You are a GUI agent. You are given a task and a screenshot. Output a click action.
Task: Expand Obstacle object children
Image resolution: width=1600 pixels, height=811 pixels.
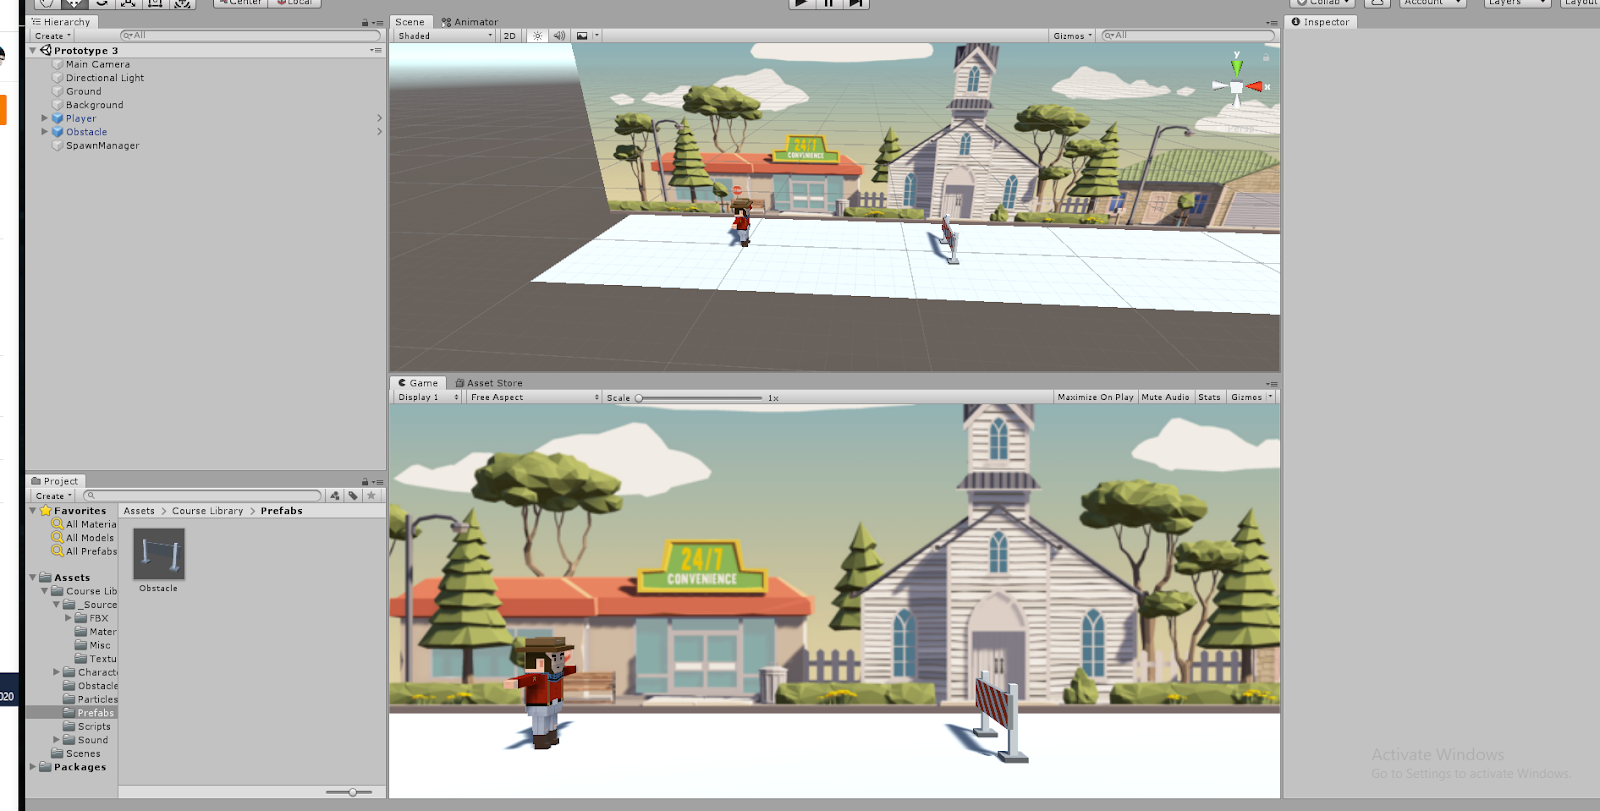coord(44,132)
